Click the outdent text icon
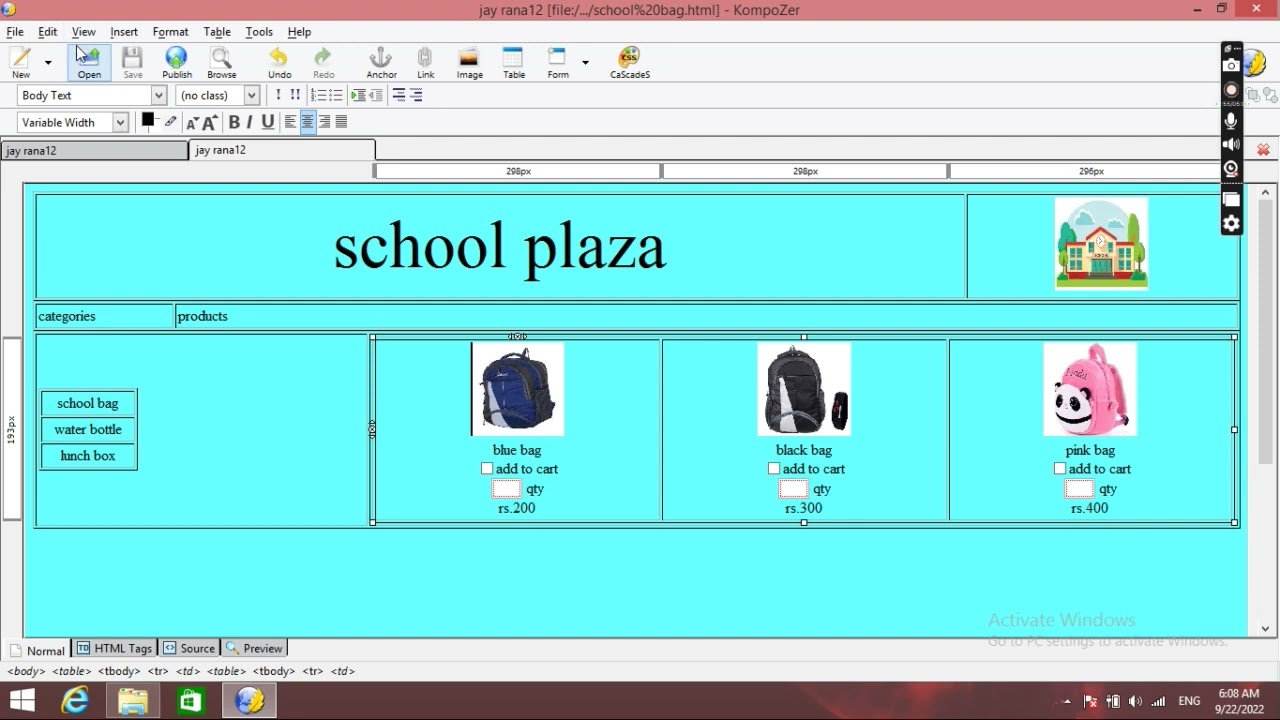This screenshot has height=720, width=1280. [x=376, y=95]
